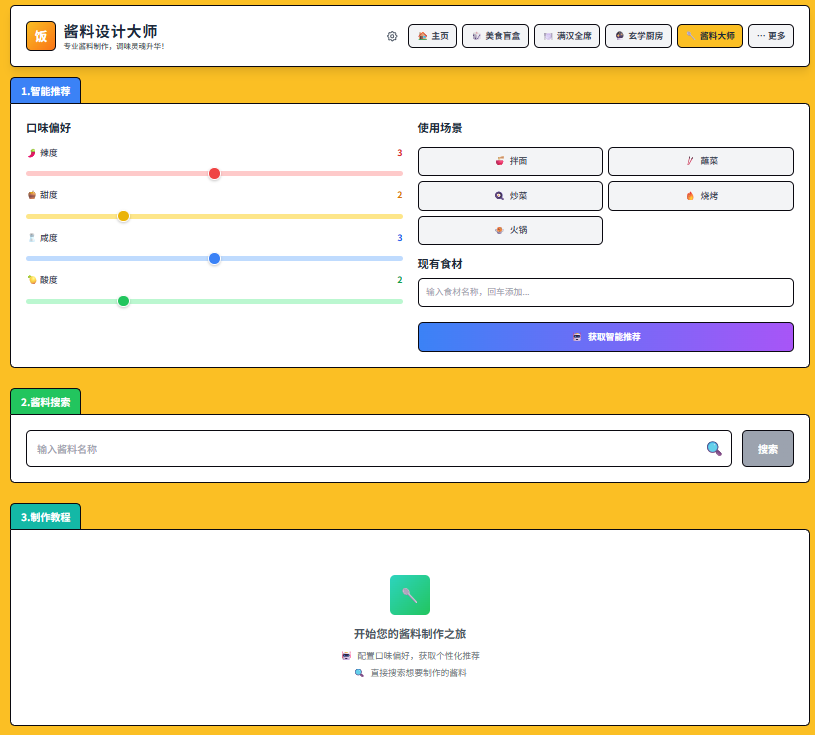815x735 pixels.
Task: Toggle the 蘸菜 usage scenario
Action: (701, 161)
